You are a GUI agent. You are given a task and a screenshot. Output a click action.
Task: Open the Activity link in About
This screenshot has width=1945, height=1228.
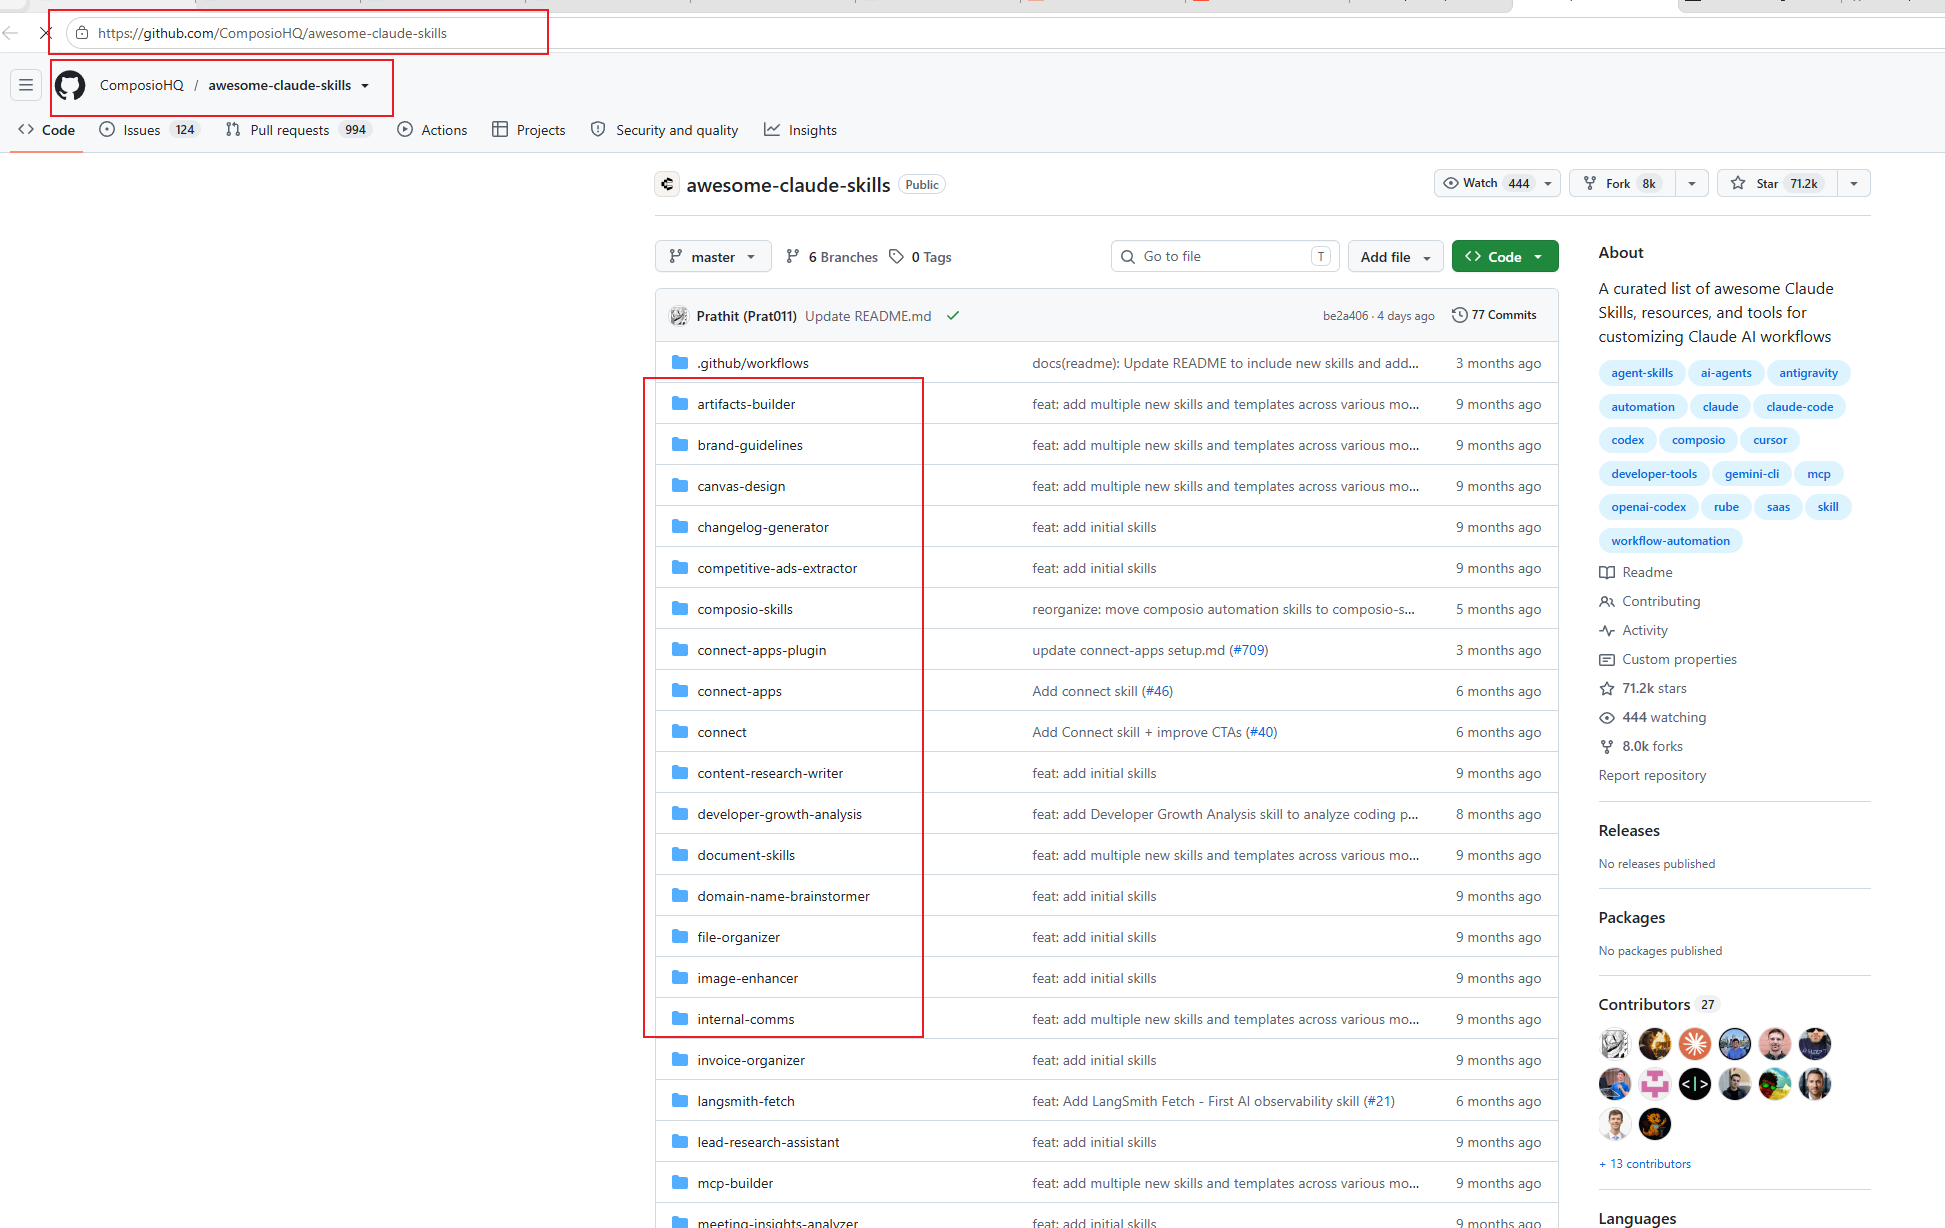pos(1633,630)
